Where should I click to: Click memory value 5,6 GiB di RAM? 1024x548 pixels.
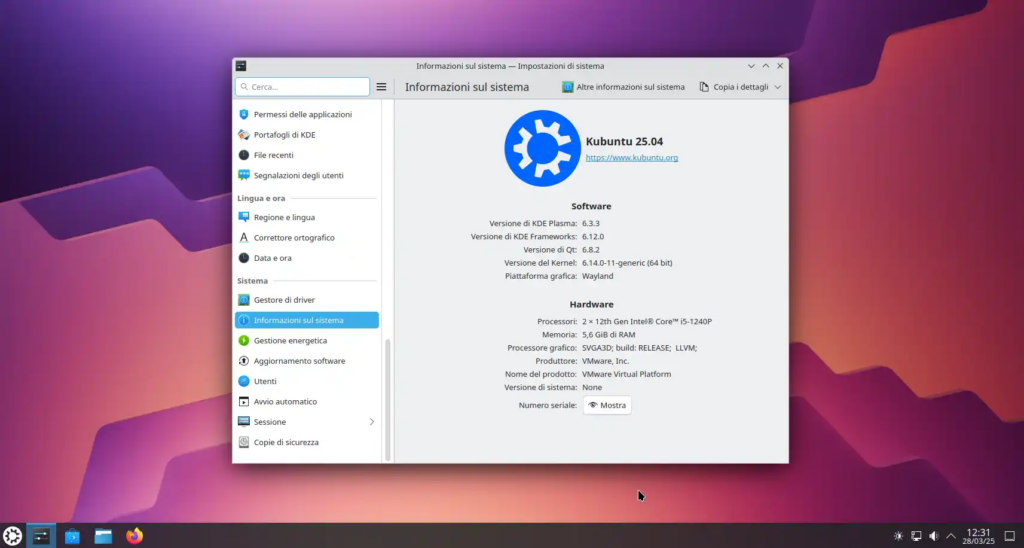(609, 334)
